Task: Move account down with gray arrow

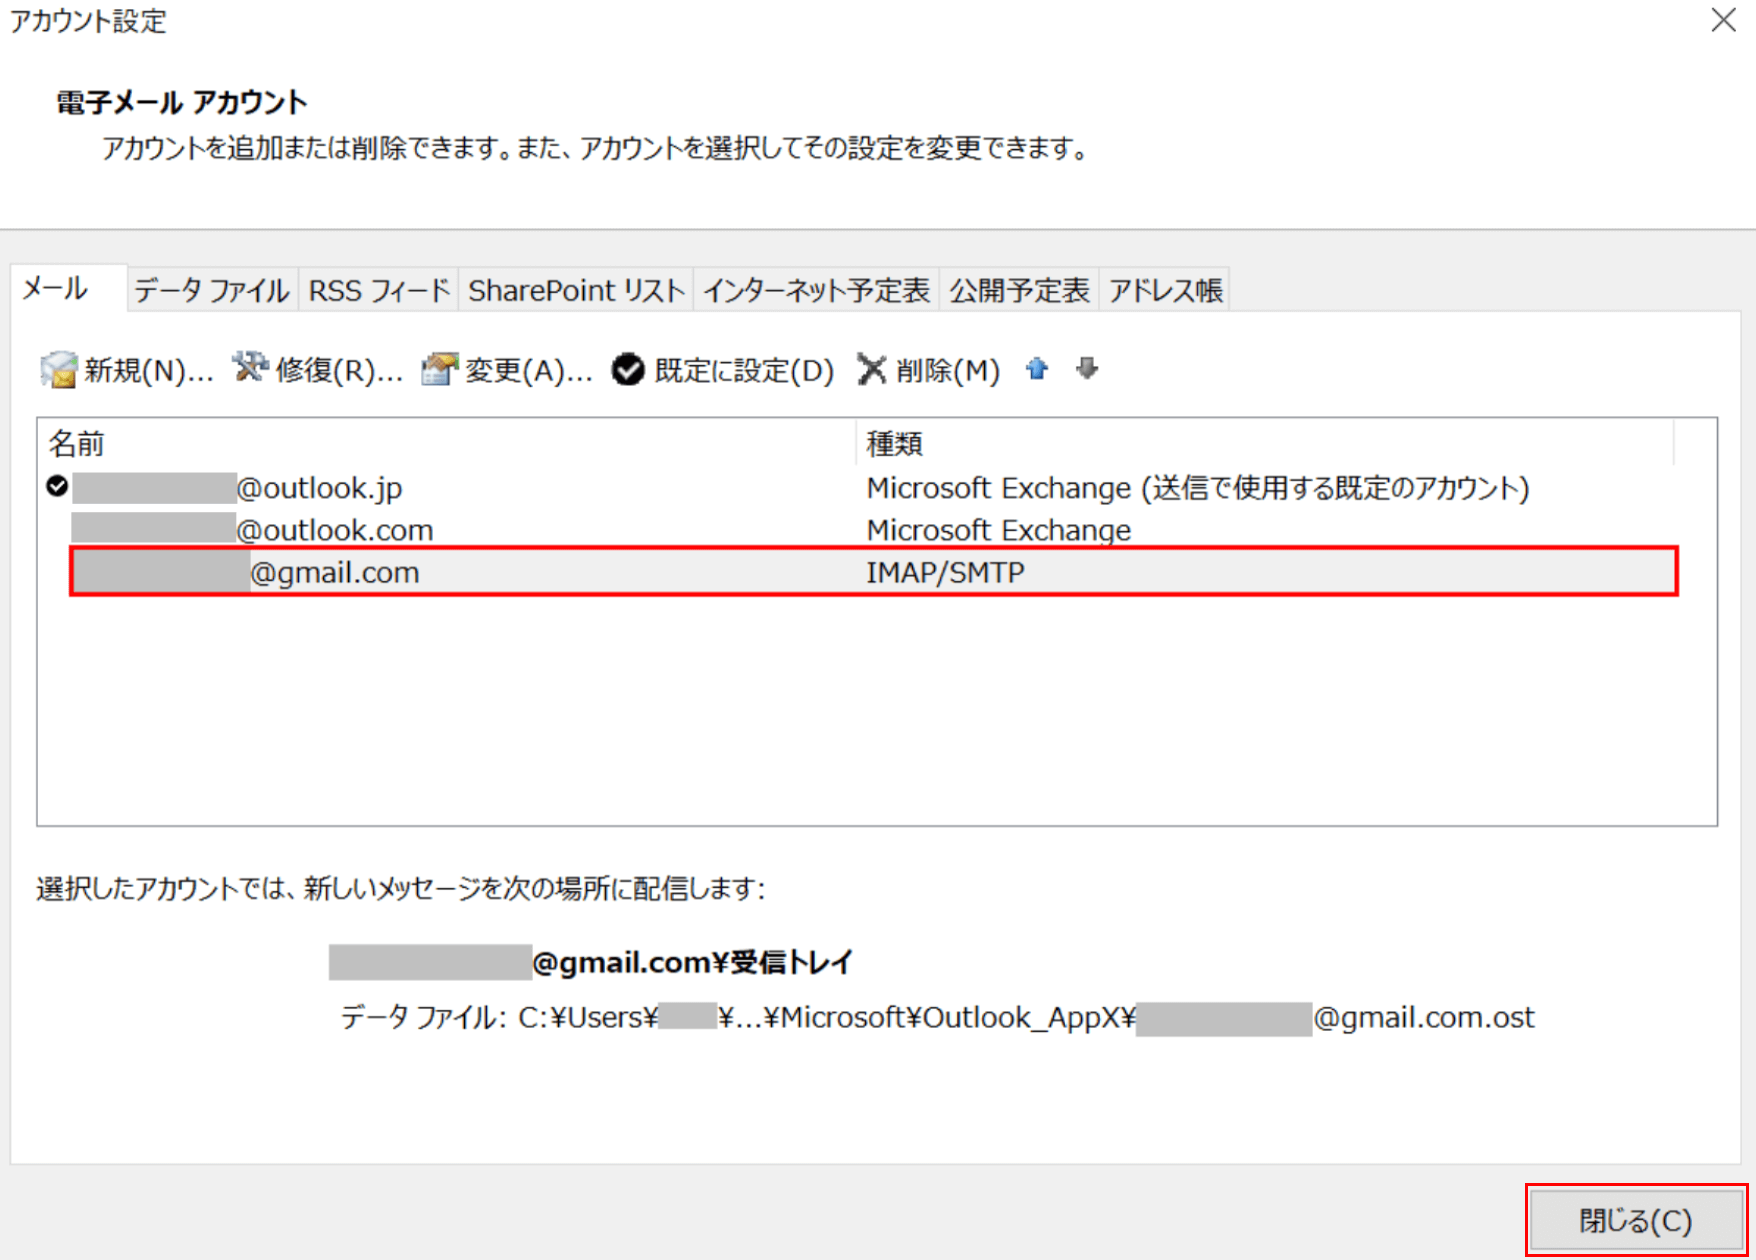Action: 1087,370
